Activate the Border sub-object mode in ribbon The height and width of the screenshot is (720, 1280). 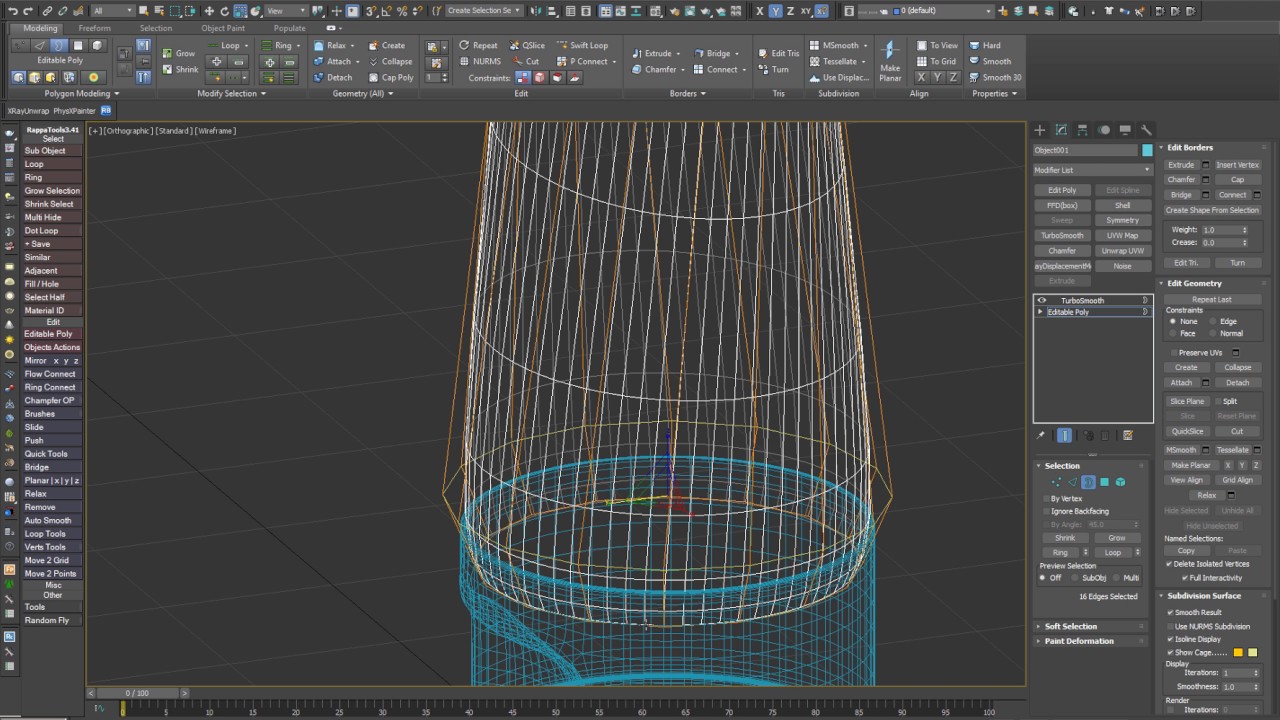(59, 45)
